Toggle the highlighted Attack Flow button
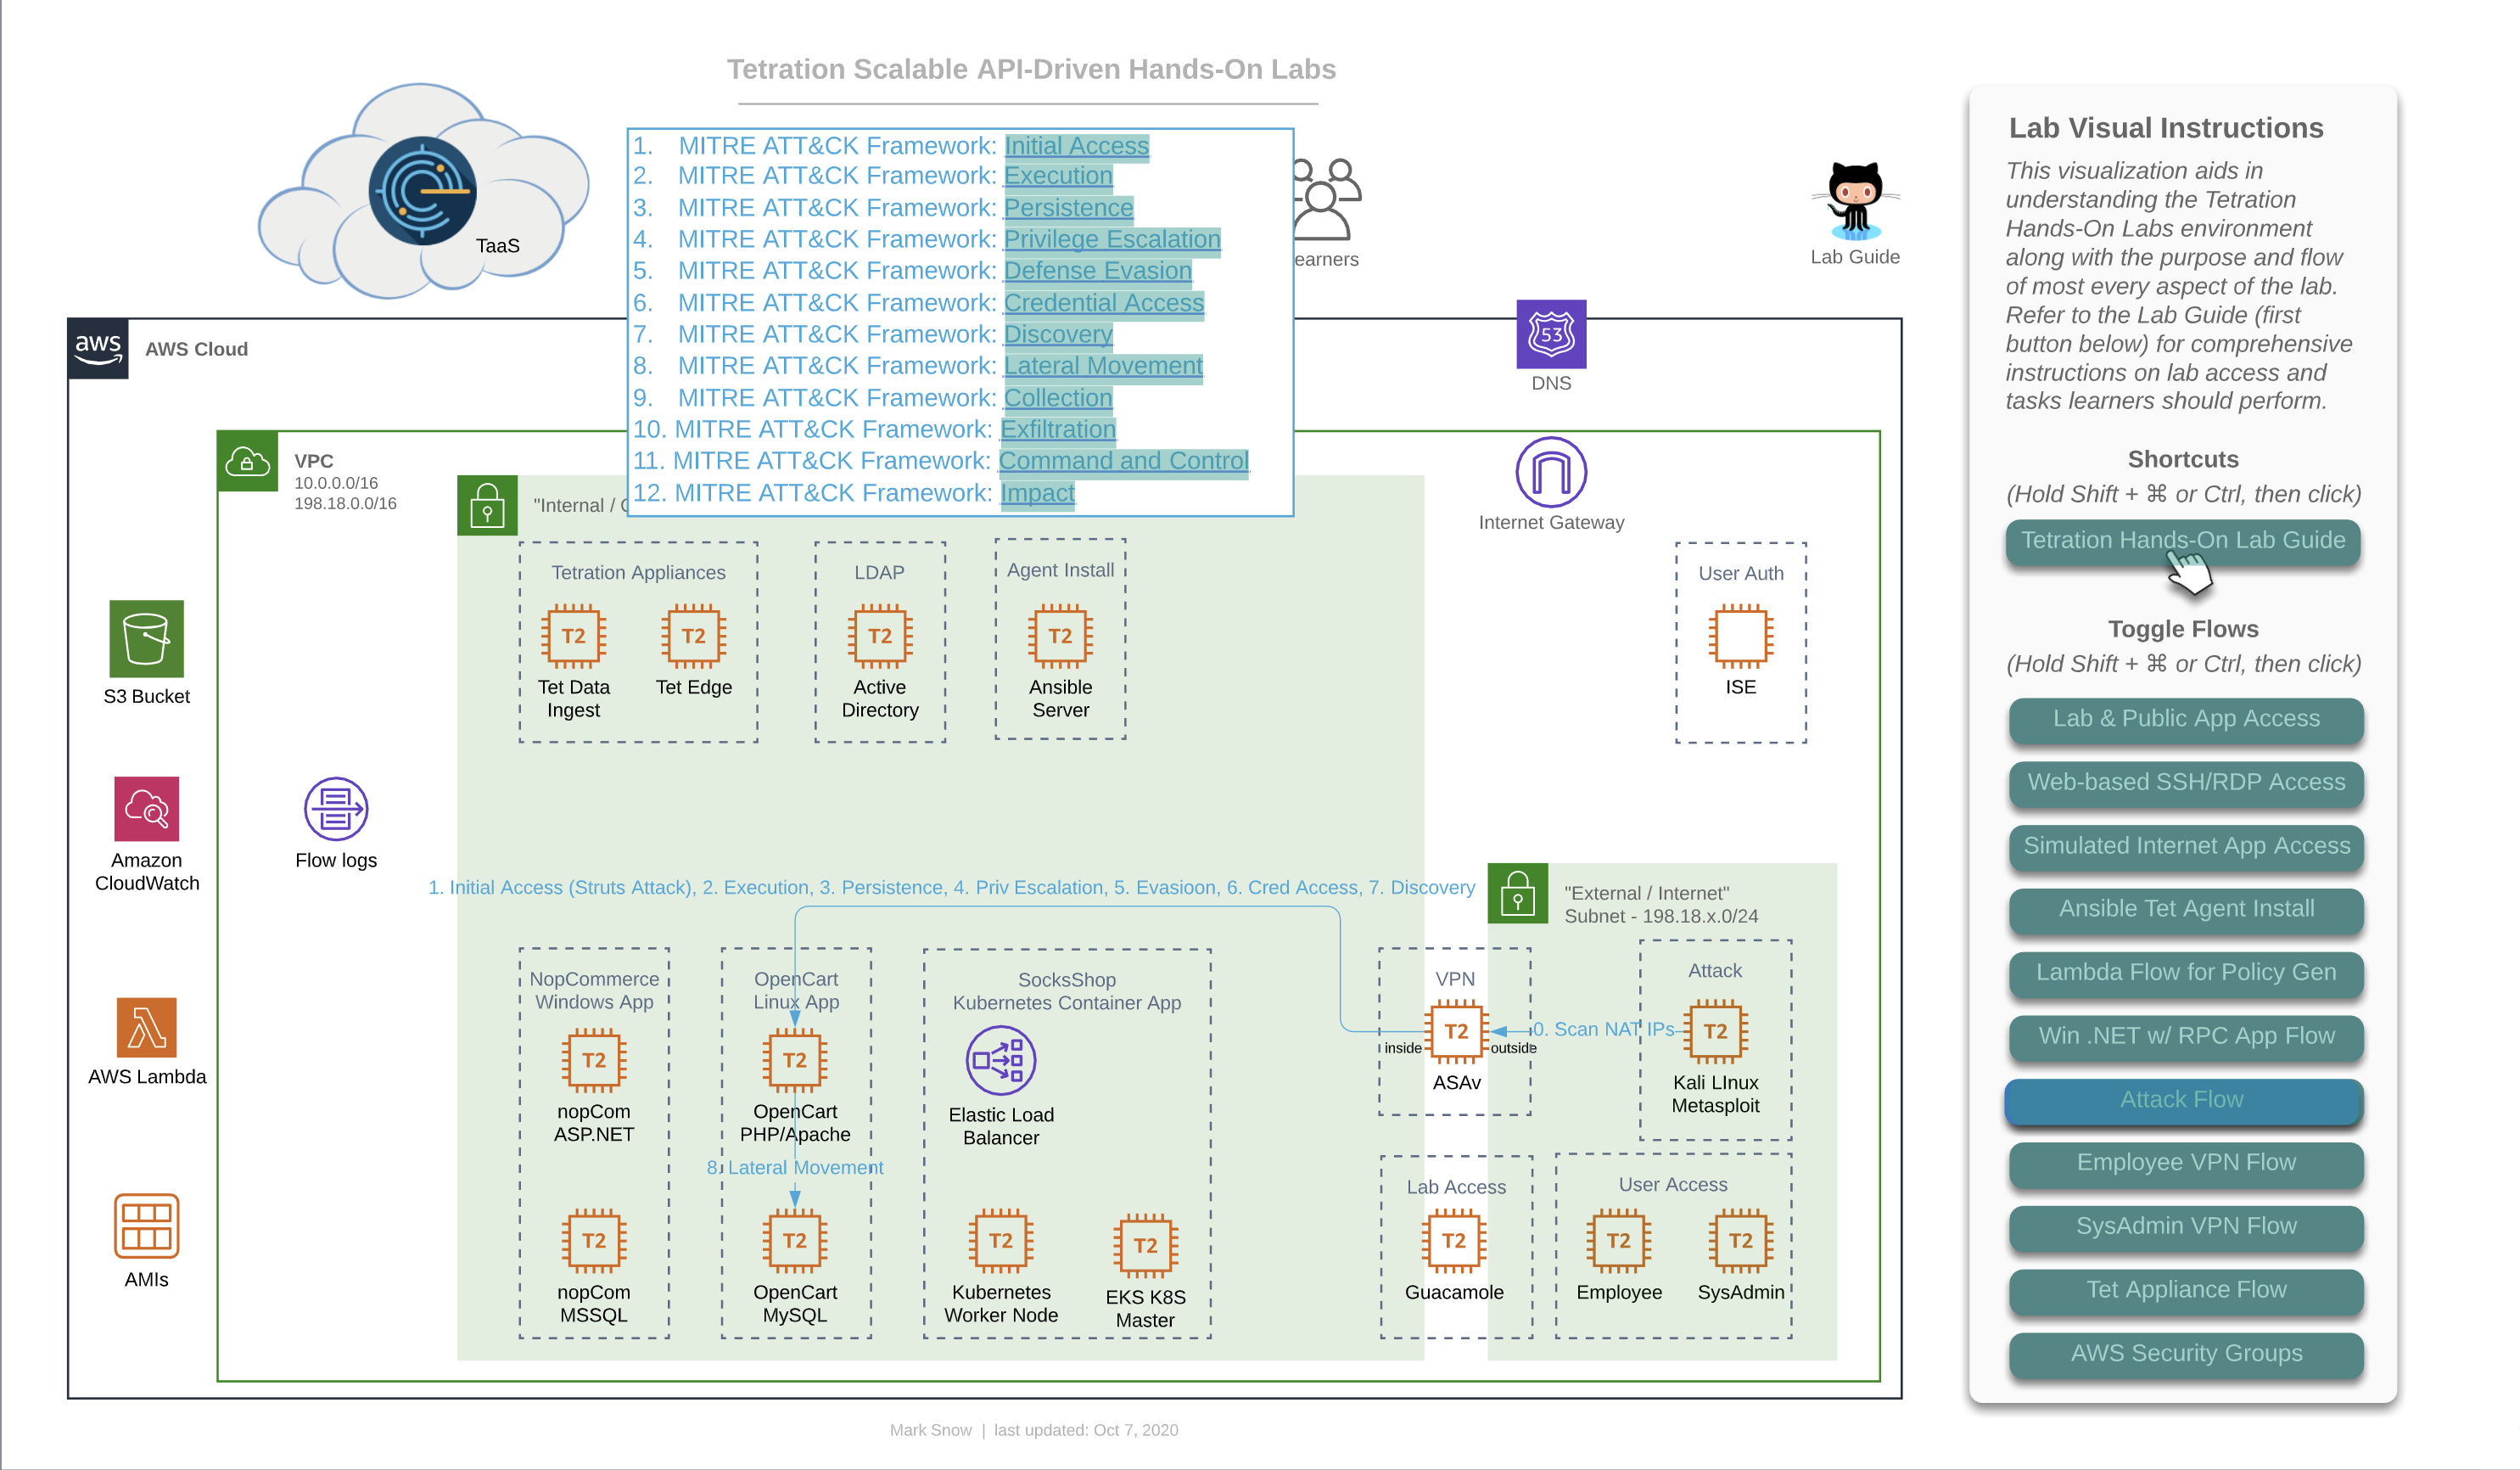The image size is (2520, 1470). pos(2183,1100)
